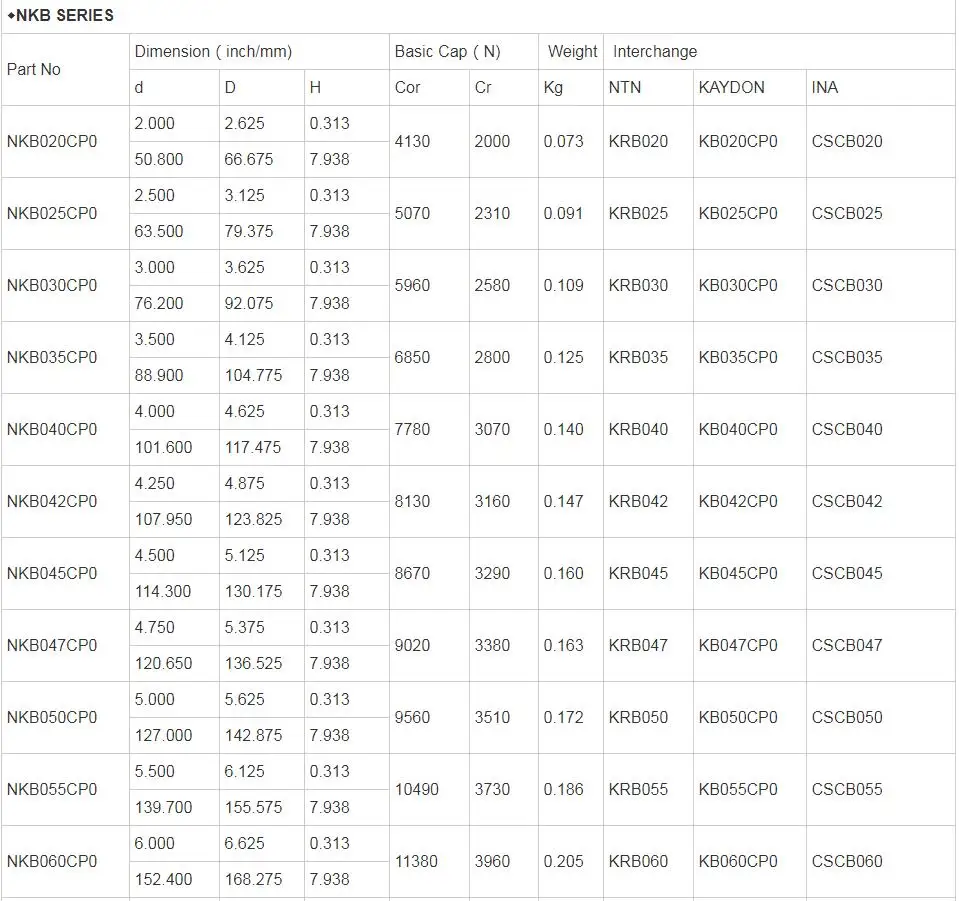The height and width of the screenshot is (901, 959).
Task: Click dimension value 79.375
Action: (x=249, y=232)
